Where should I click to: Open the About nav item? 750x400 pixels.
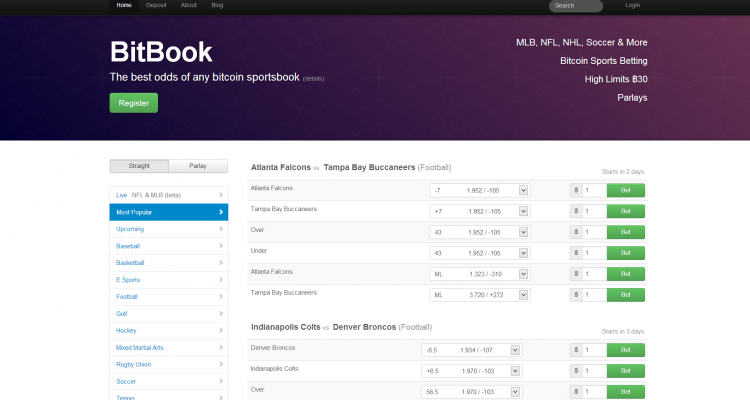[188, 5]
